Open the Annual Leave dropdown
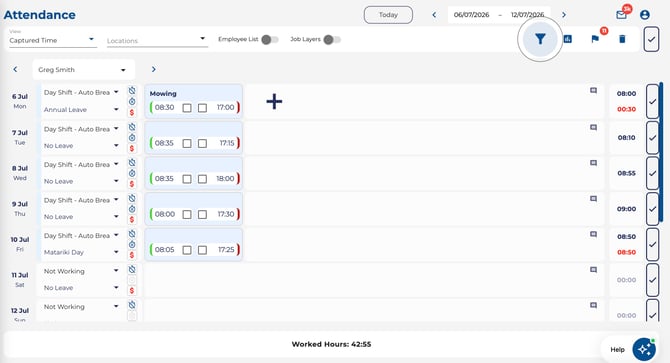The width and height of the screenshot is (670, 363). coord(81,110)
